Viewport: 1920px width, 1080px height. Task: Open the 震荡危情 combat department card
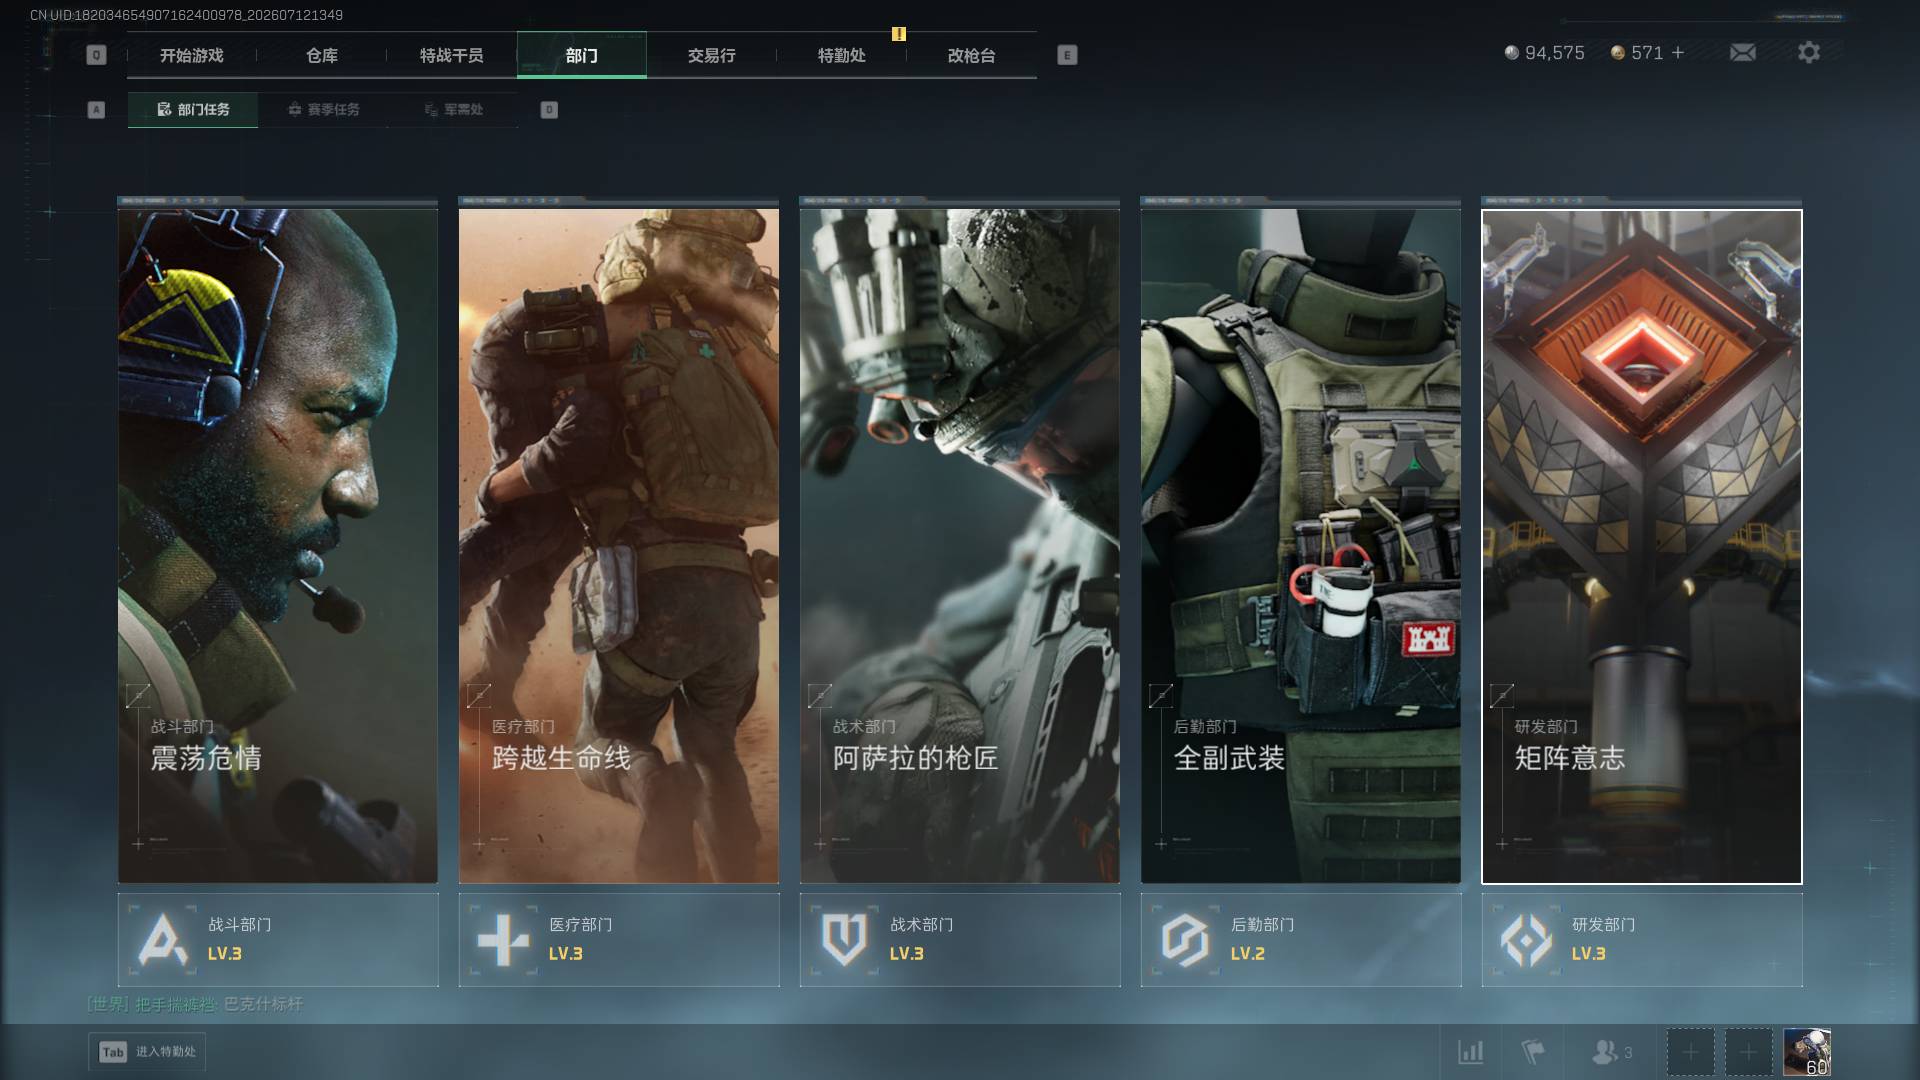(x=278, y=546)
